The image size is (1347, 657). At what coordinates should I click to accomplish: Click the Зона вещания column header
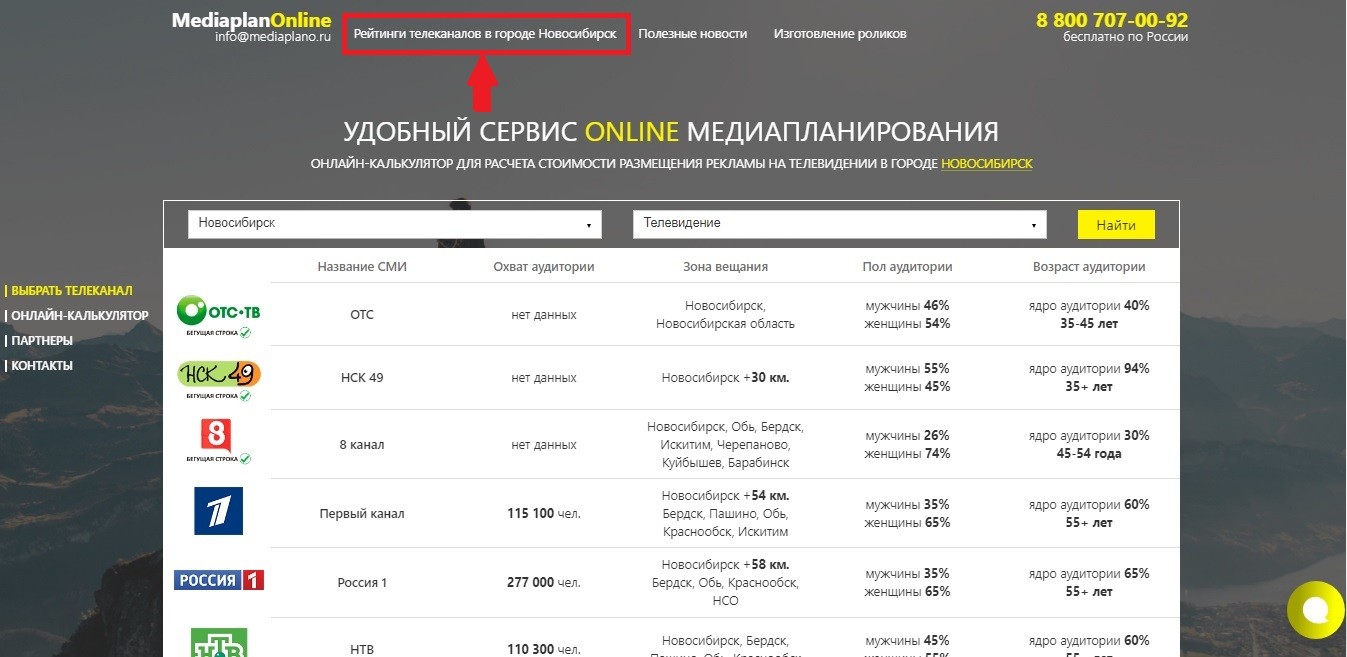tap(726, 267)
